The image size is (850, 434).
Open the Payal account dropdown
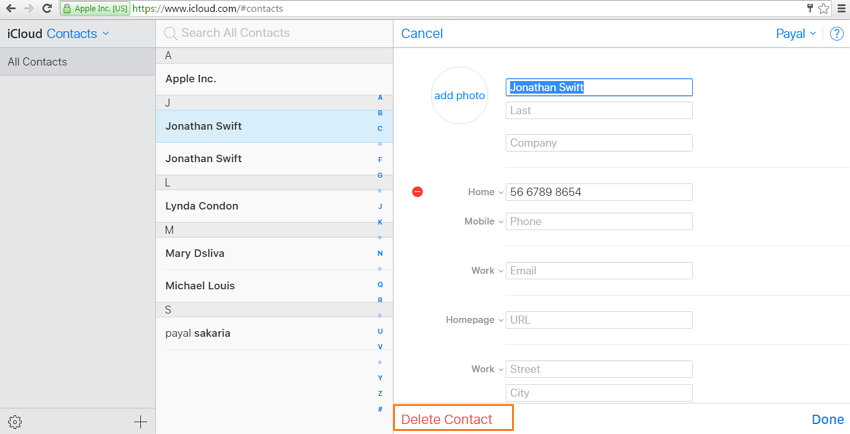pyautogui.click(x=795, y=34)
